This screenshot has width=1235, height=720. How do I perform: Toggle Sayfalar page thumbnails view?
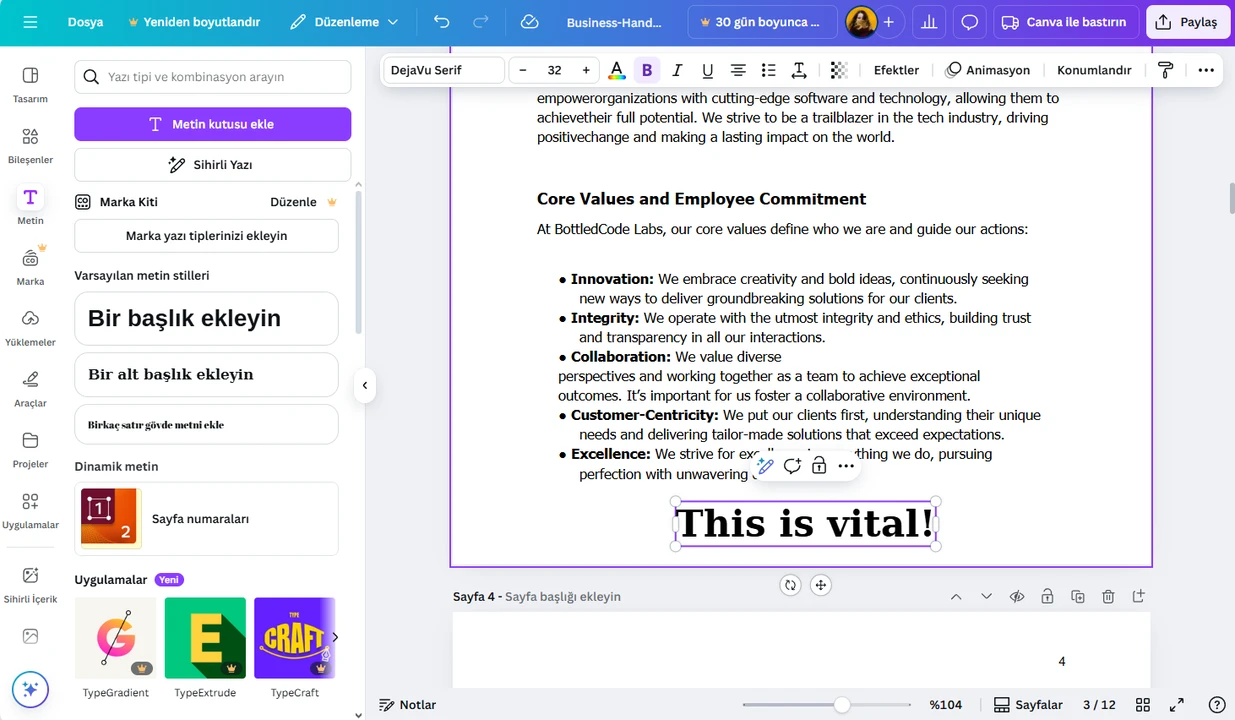click(1028, 705)
